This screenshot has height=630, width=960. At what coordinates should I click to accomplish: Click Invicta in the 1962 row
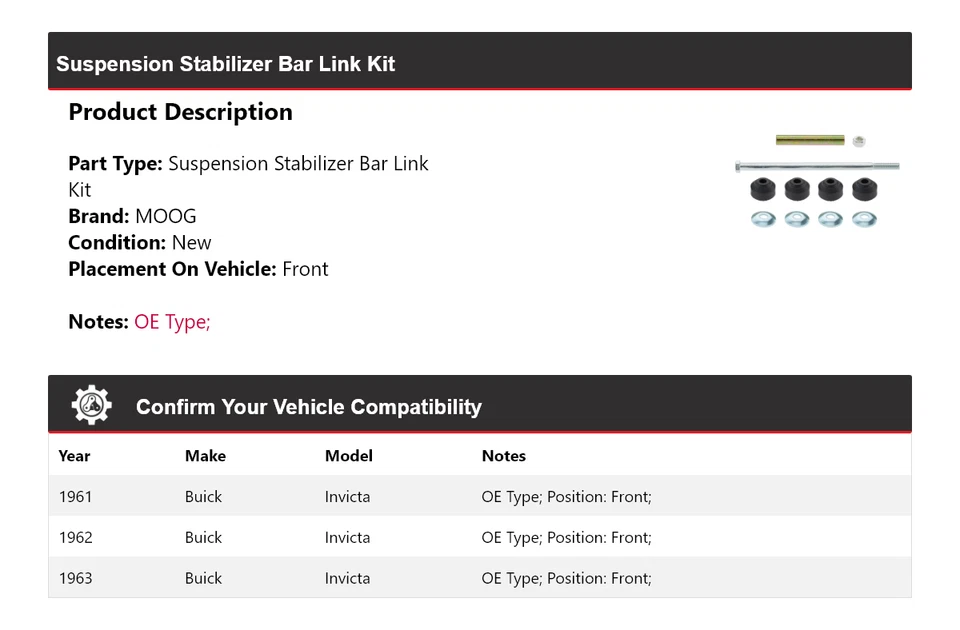(347, 538)
